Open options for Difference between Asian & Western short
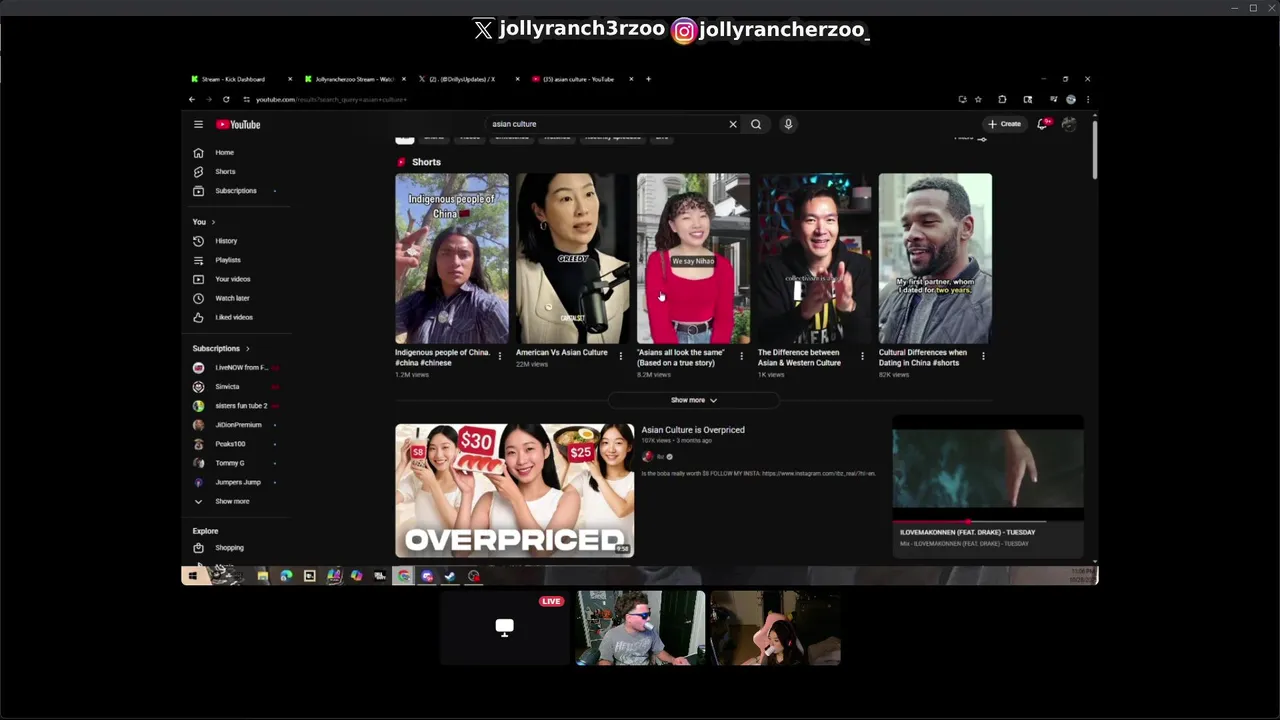This screenshot has width=1280, height=720. point(862,356)
